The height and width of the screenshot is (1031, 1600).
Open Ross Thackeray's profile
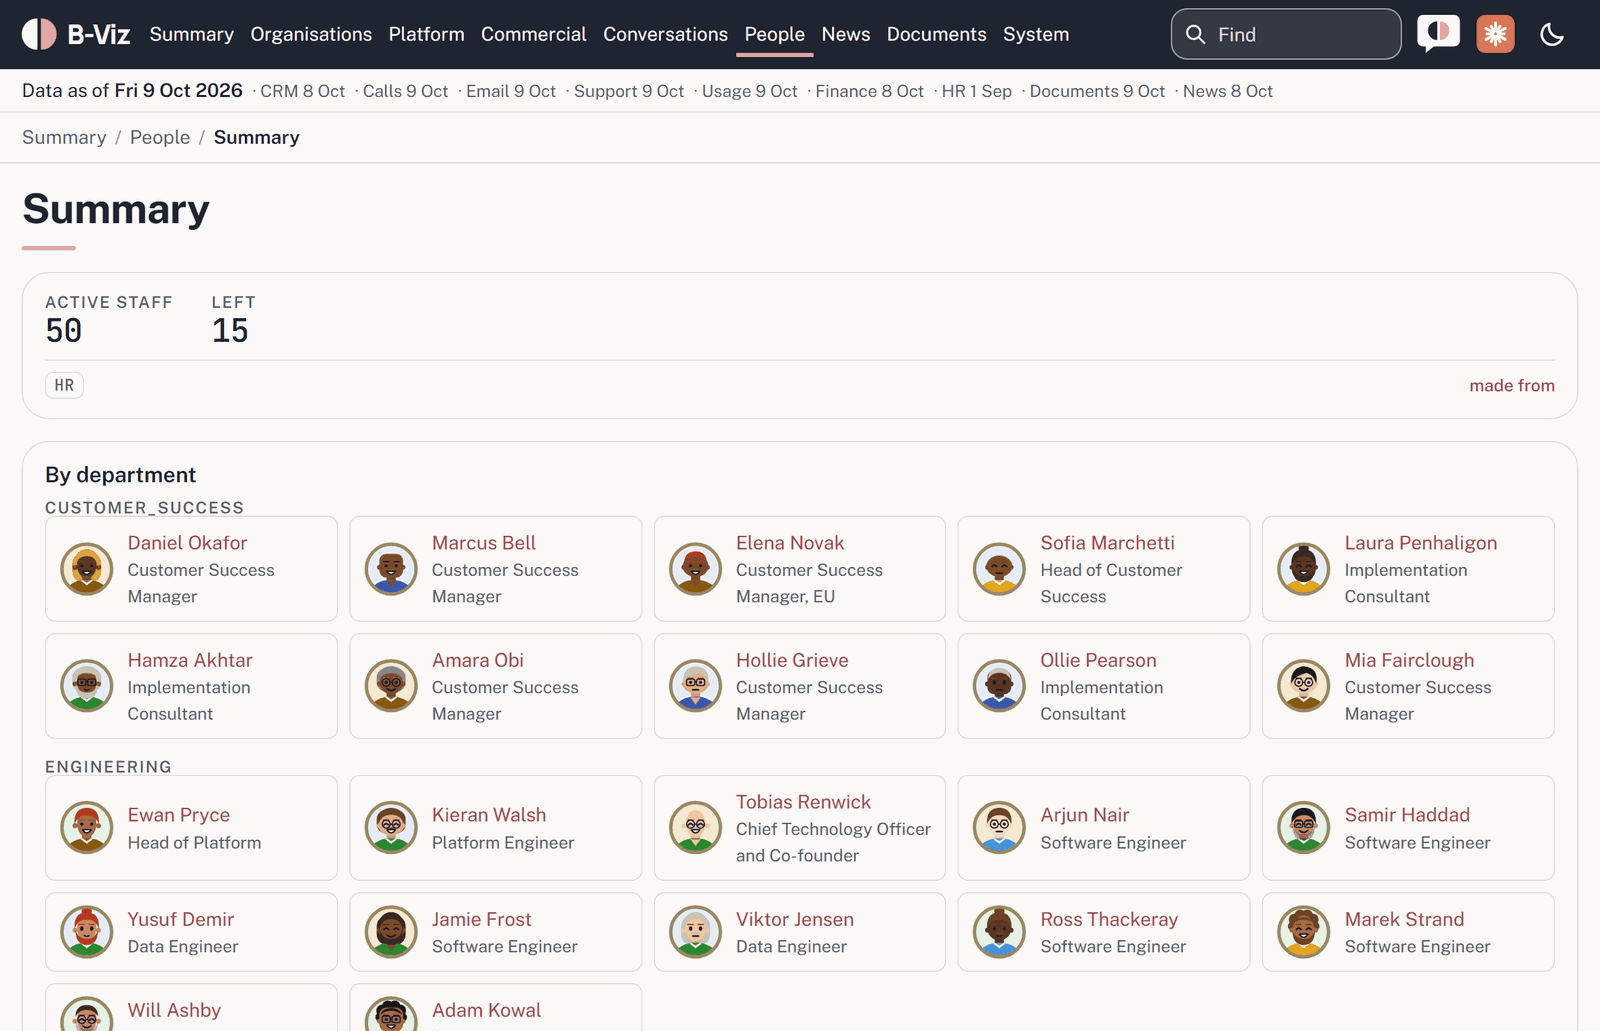tap(1109, 919)
